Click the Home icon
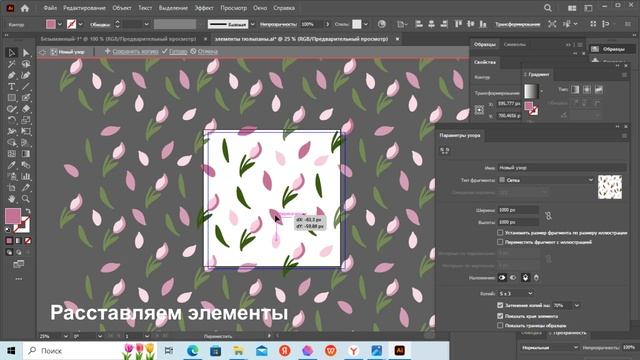The width and height of the screenshot is (640, 360). point(25,8)
